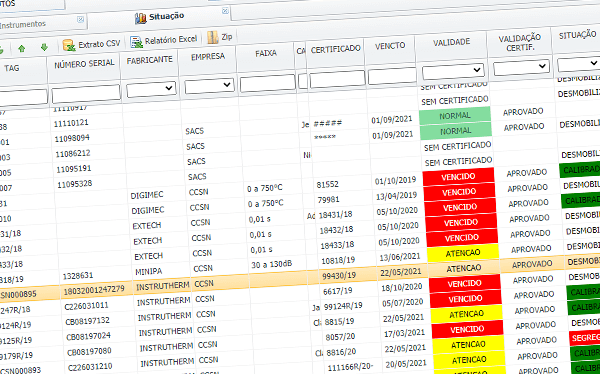
Task: Click certificate 99124R/19 cell
Action: click(343, 306)
